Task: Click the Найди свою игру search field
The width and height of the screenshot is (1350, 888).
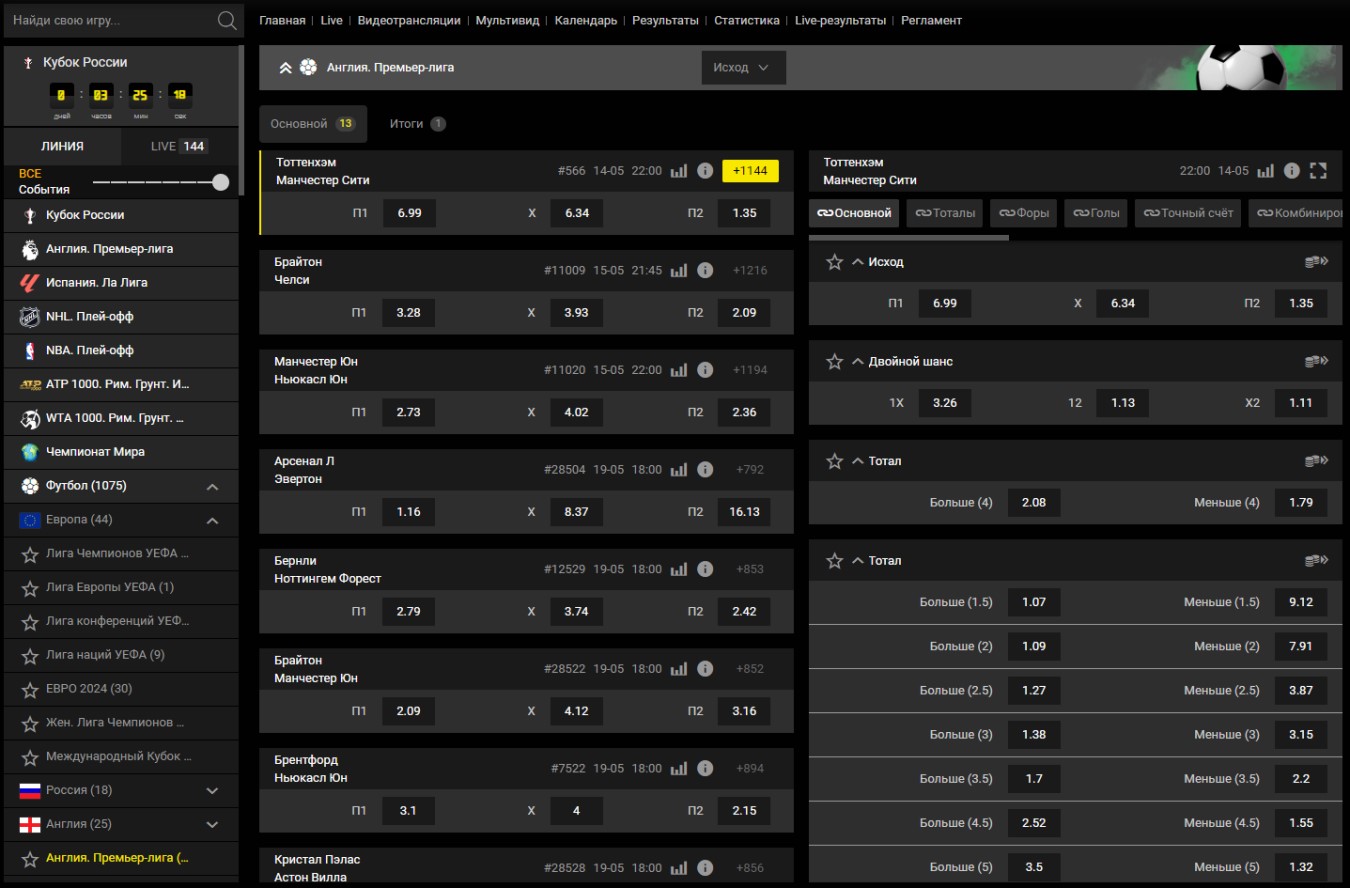Action: [x=110, y=20]
